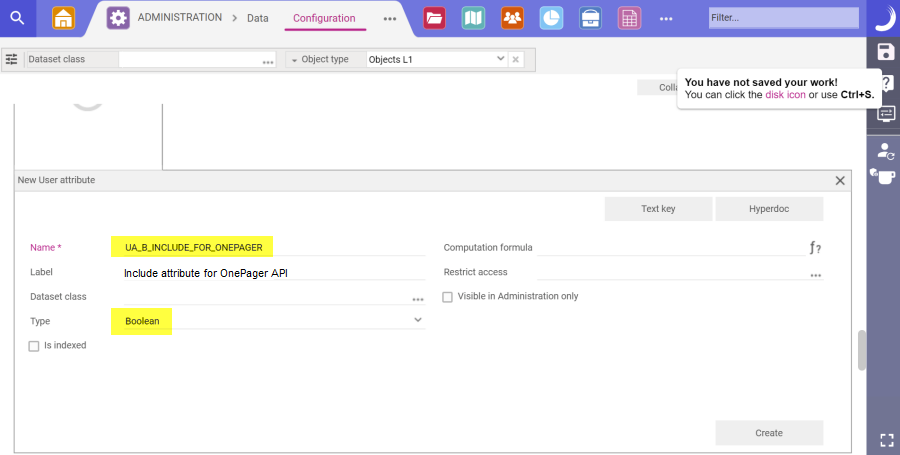The width and height of the screenshot is (900, 455).
Task: Open the search magnifier icon
Action: (17, 18)
